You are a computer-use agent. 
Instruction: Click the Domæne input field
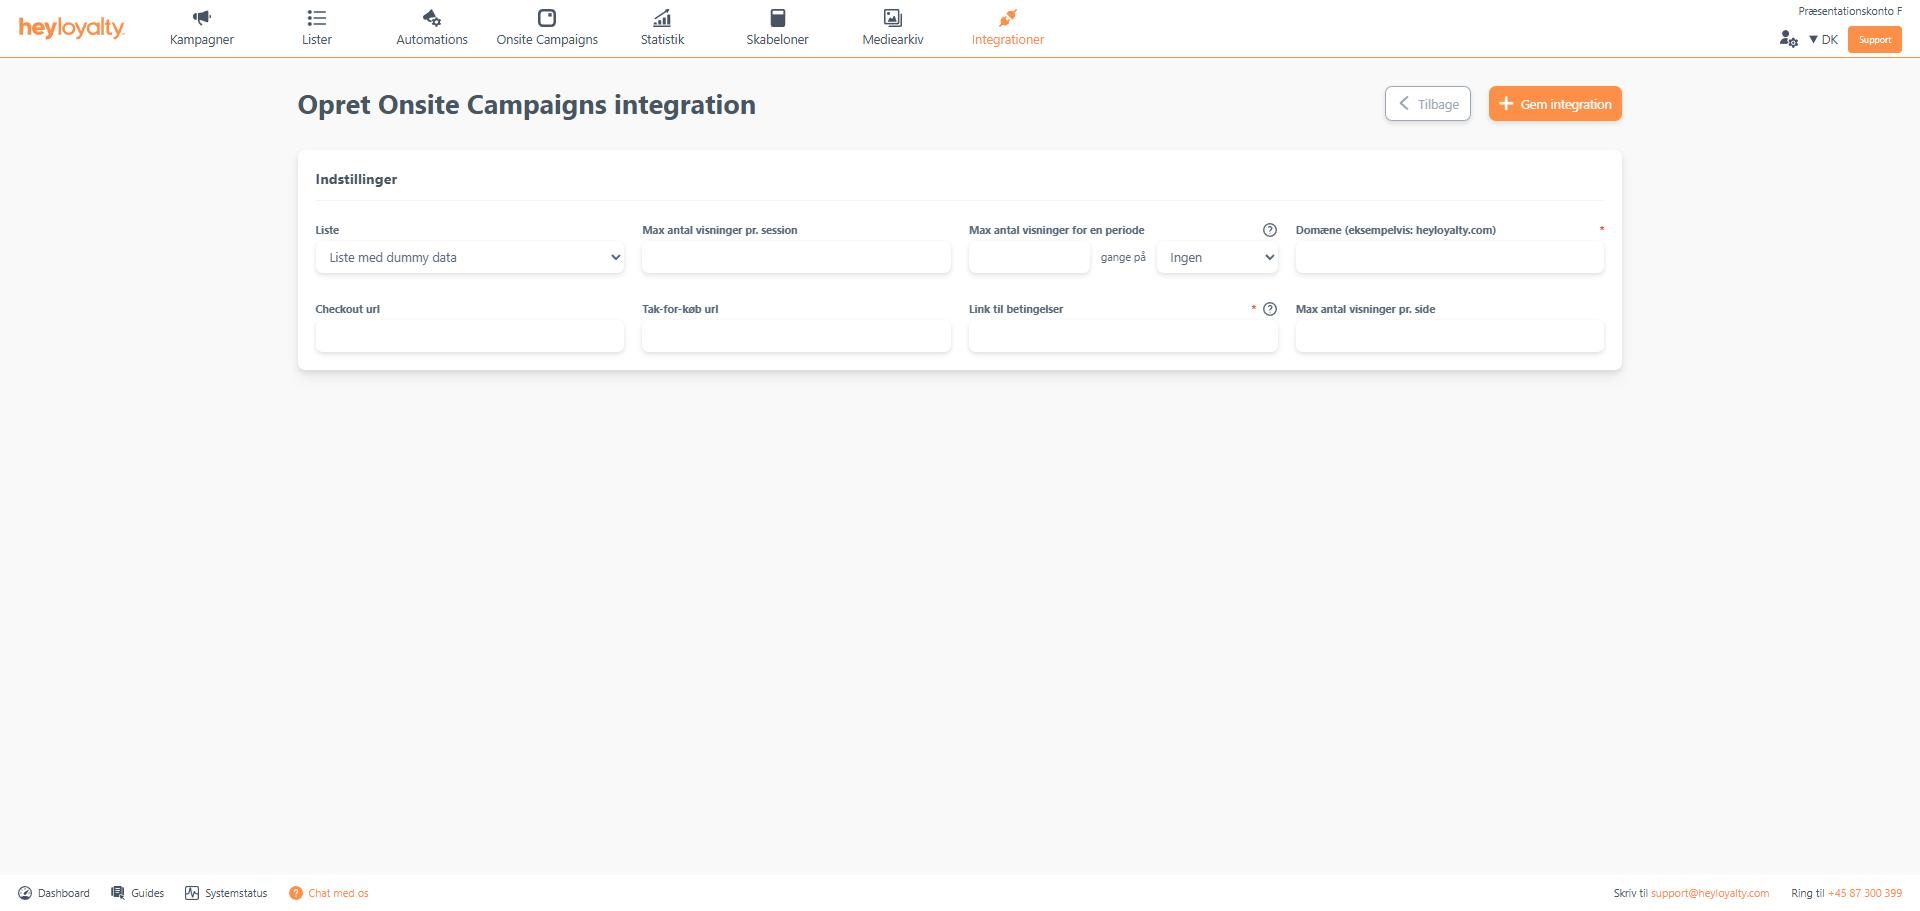point(1449,258)
